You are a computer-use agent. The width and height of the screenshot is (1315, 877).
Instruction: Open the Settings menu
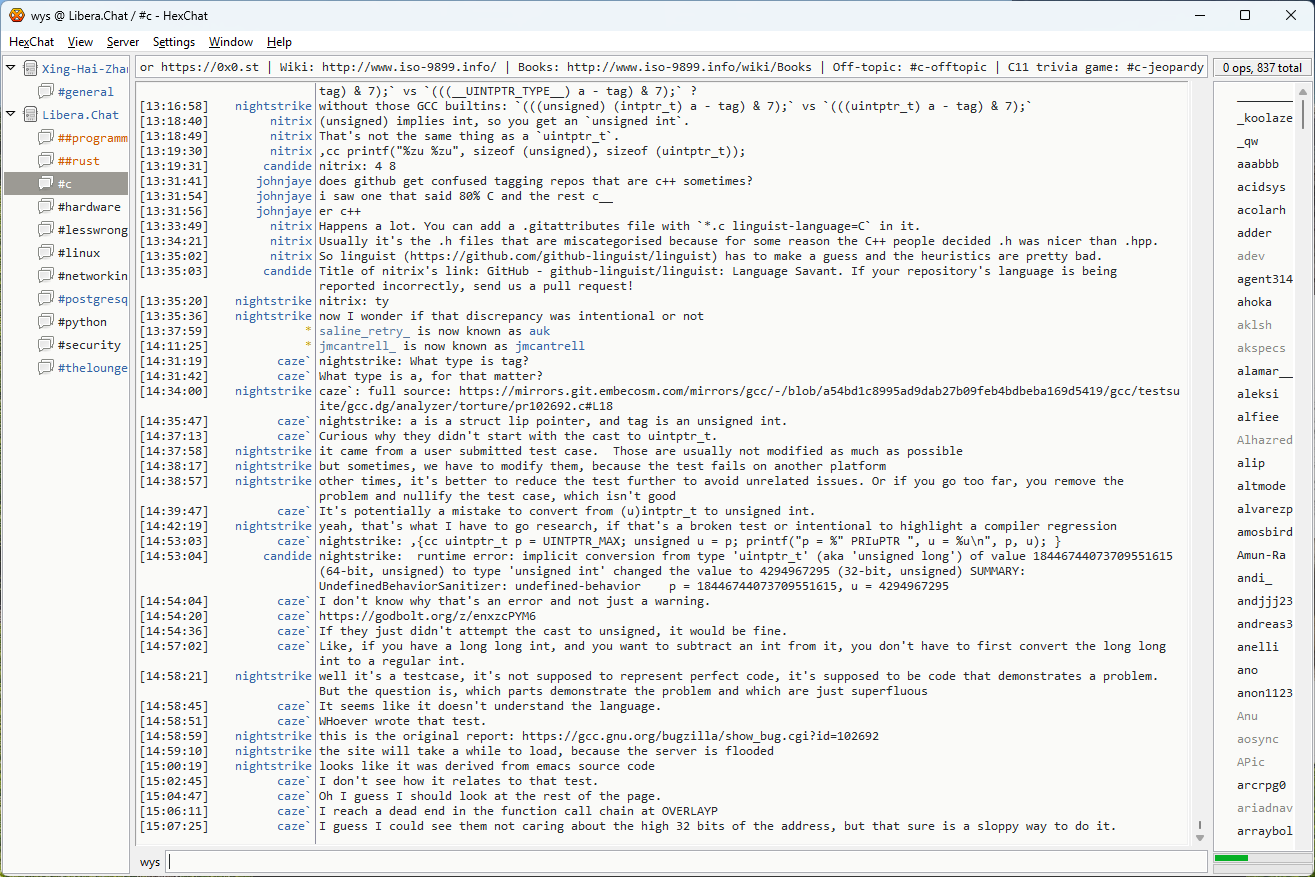pyautogui.click(x=174, y=42)
